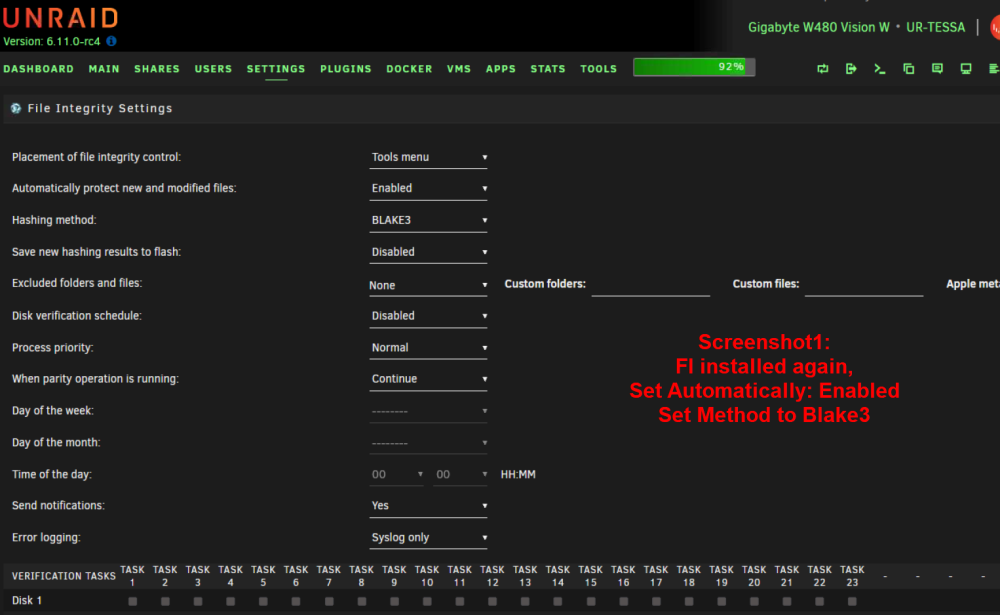Viewport: 1000px width, 615px height.
Task: Open the Placement of file integrity control dropdown
Action: coord(428,157)
